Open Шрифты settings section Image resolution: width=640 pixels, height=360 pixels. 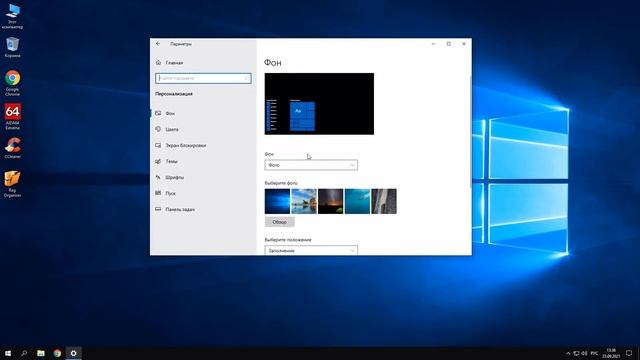point(203,177)
